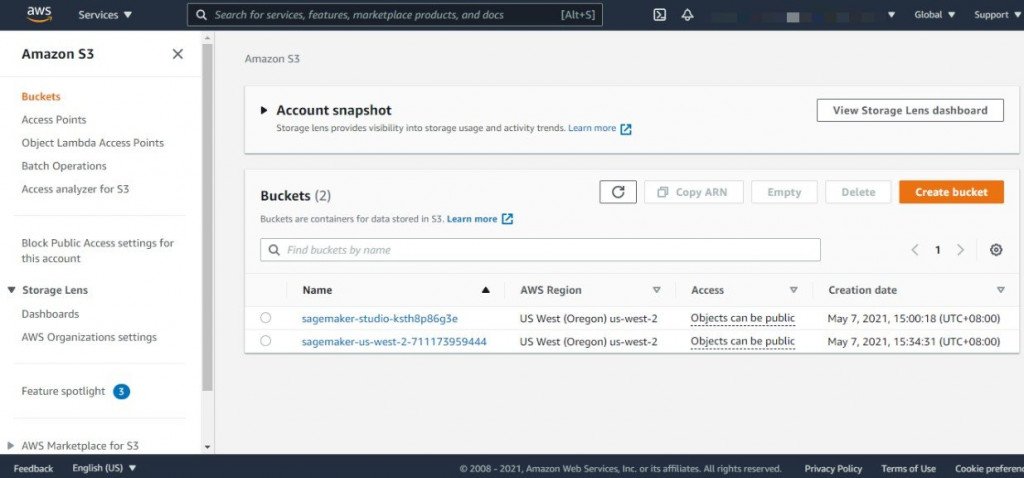
Task: Click the previous page arrow
Action: 915,249
